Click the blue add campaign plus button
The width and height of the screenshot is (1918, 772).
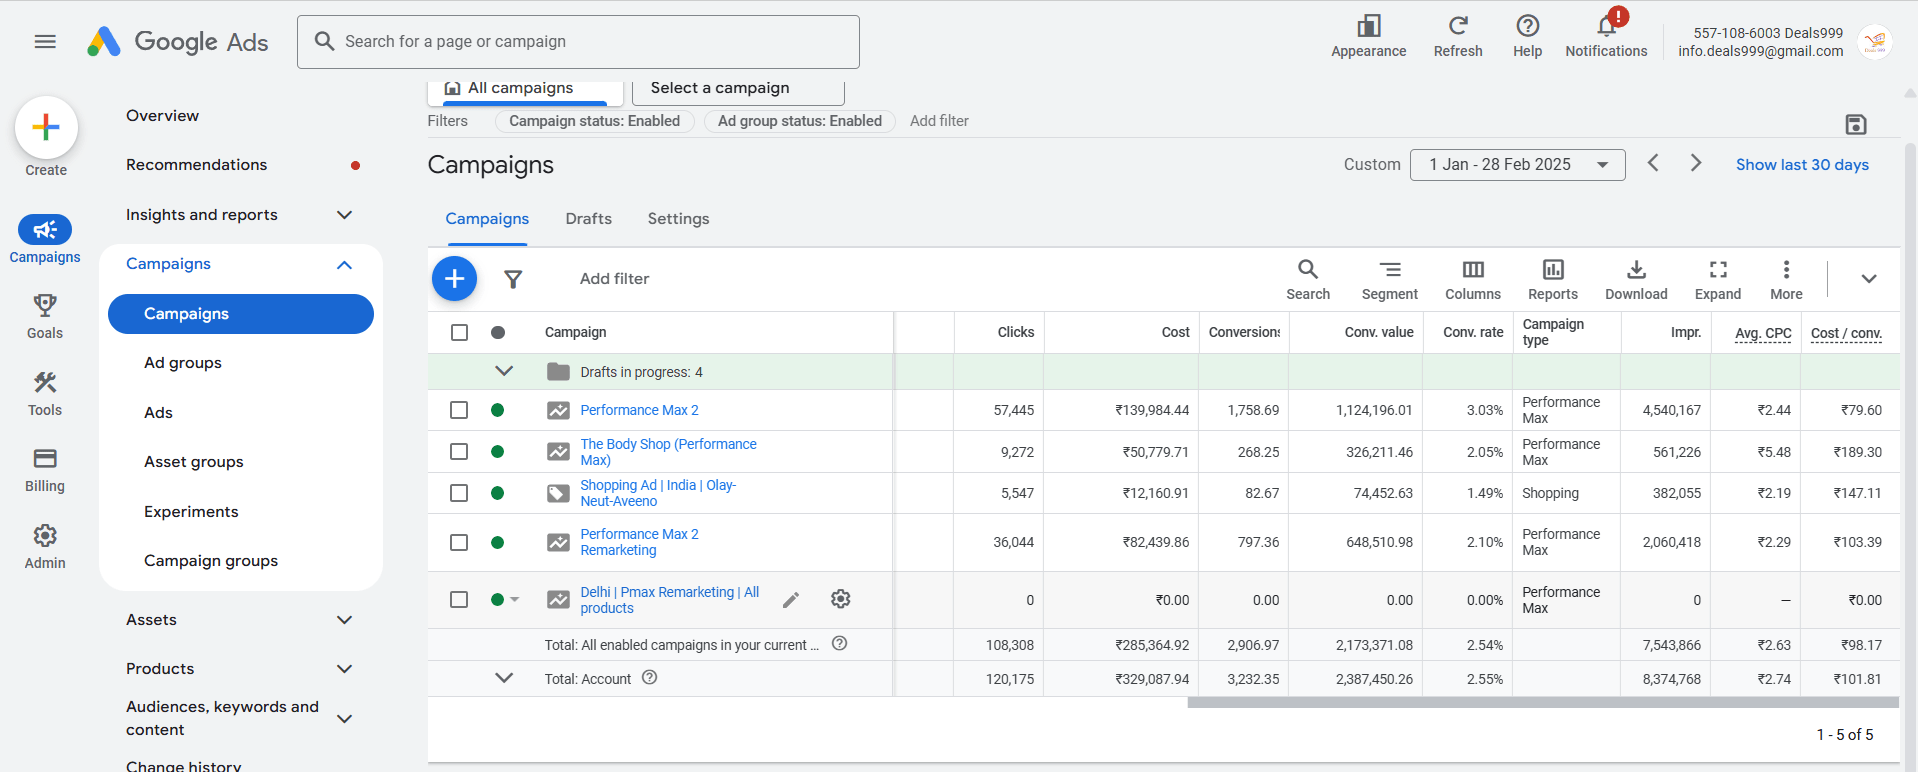[x=454, y=279]
